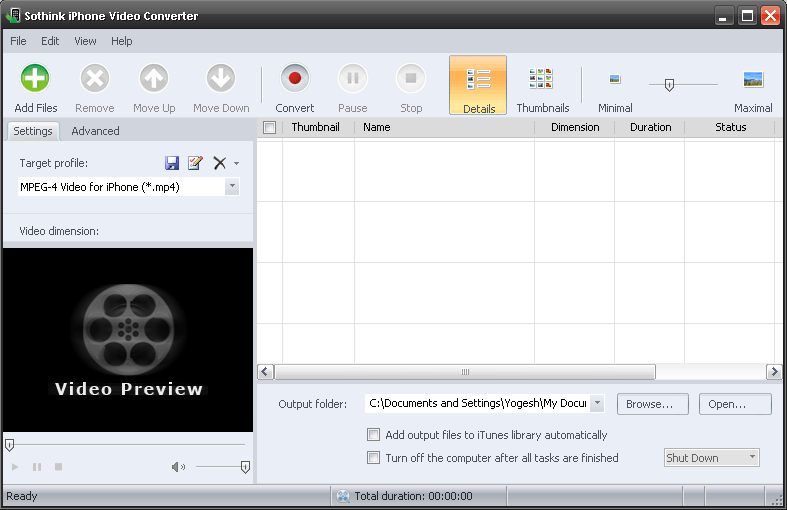This screenshot has width=787, height=510.
Task: Click the Video Preview panel
Action: [x=128, y=340]
